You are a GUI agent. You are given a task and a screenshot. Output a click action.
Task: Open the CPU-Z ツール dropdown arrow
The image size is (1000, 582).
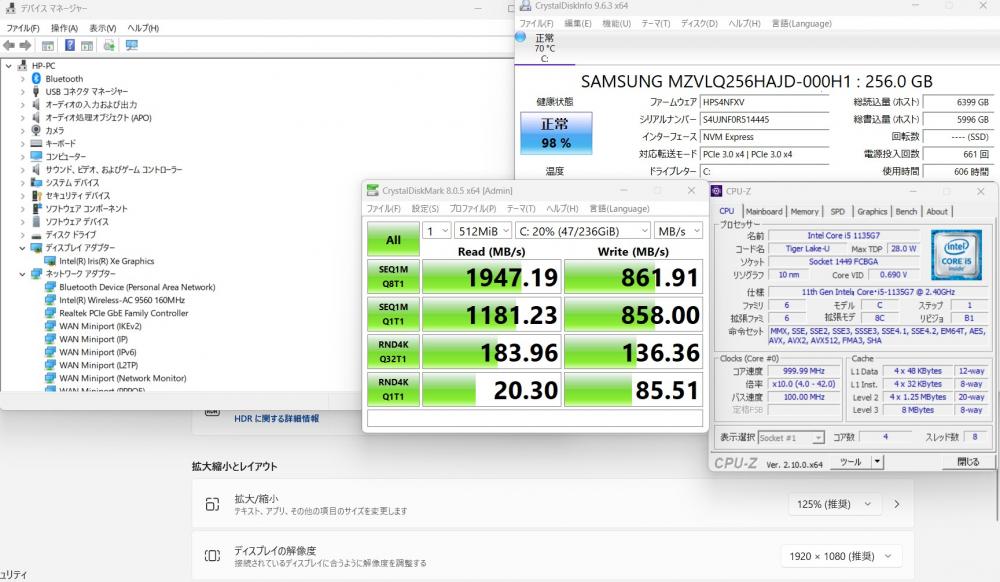[878, 462]
